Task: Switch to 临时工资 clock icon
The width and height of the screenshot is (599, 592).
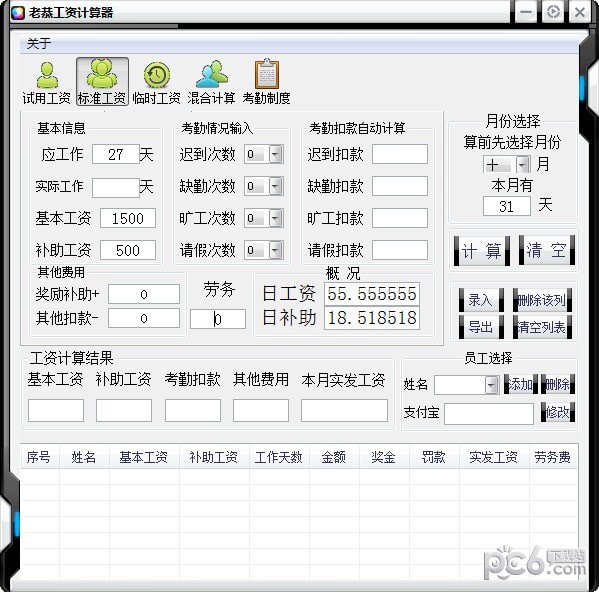Action: [156, 82]
